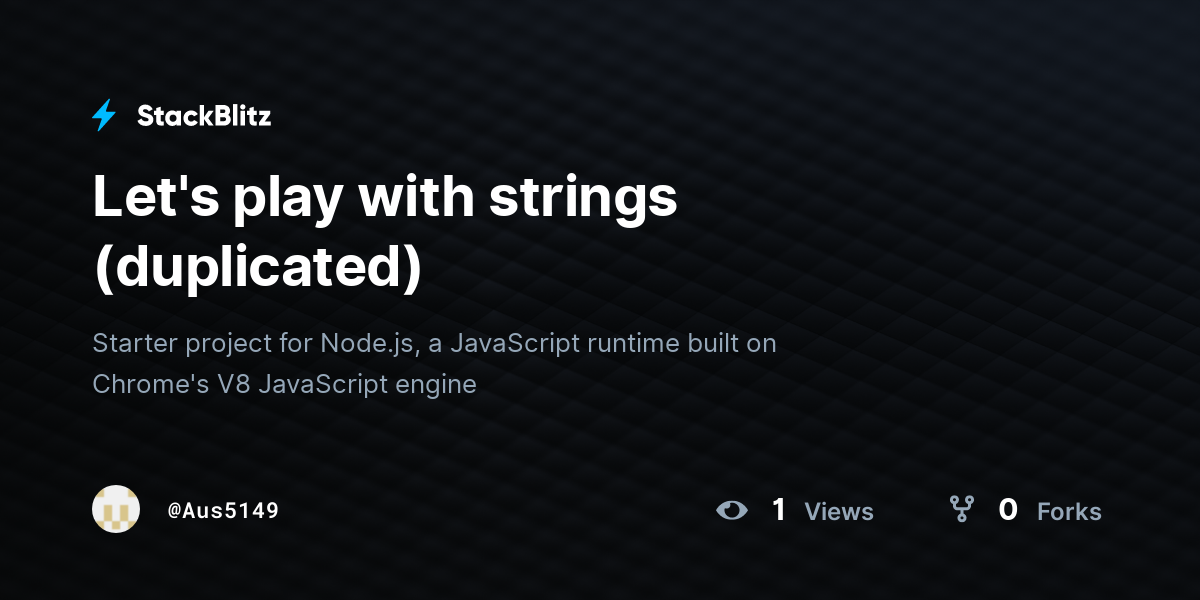
Task: Click the view count number 1
Action: point(779,510)
